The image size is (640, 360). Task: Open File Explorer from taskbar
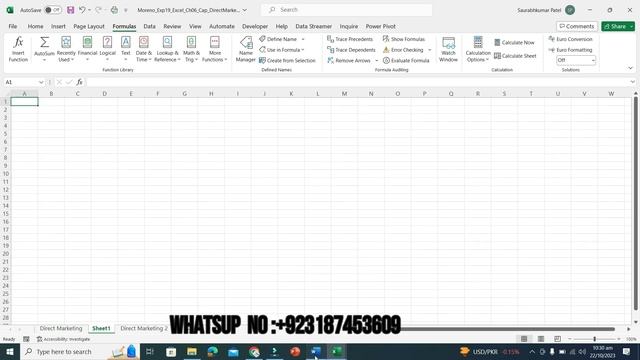coord(192,351)
